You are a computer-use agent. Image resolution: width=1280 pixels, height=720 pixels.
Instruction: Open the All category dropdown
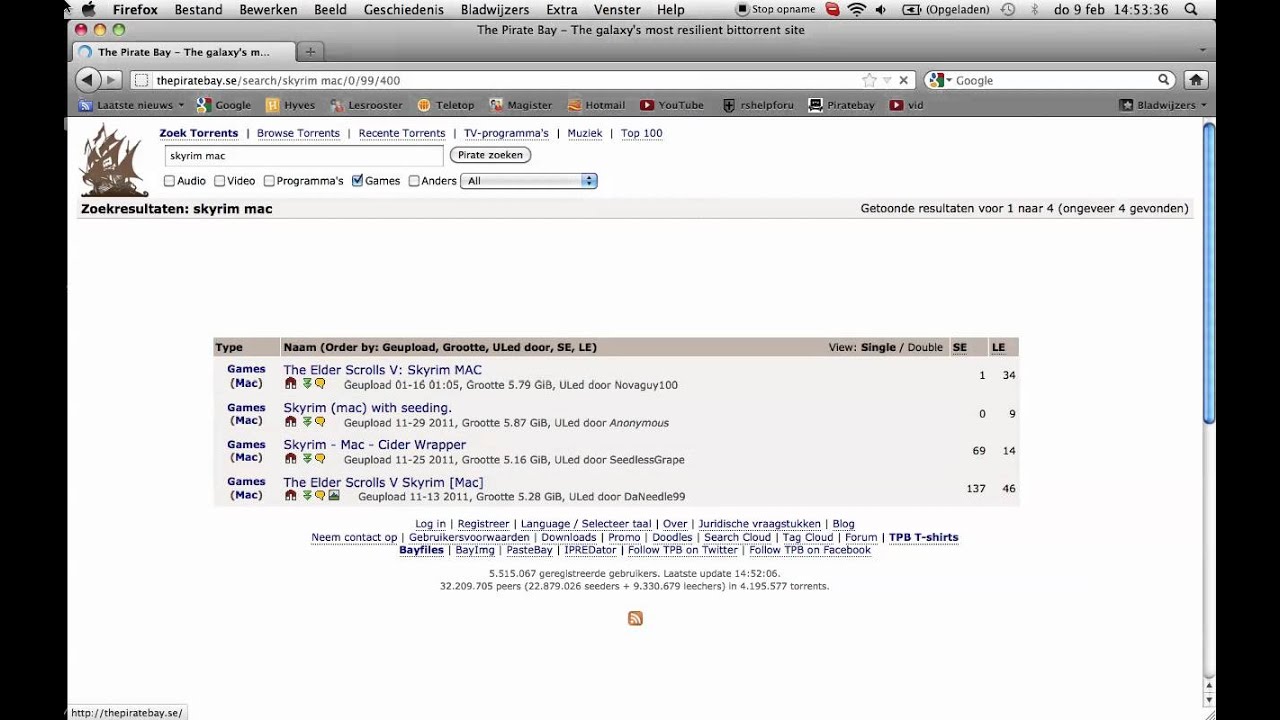pos(529,181)
